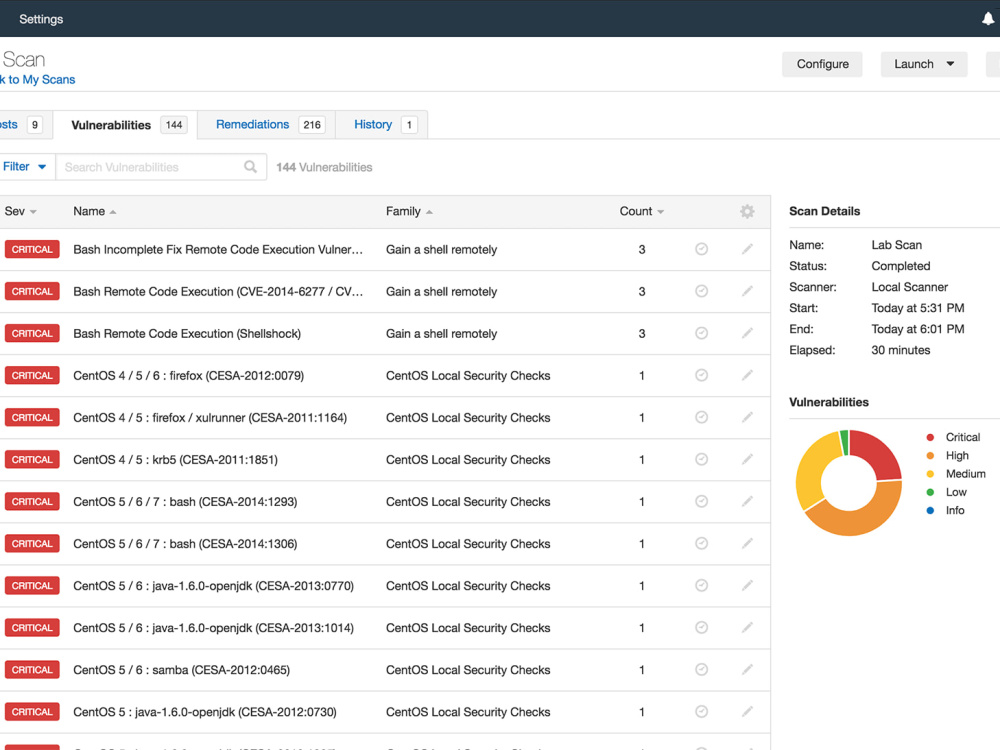Edit Bash Incomplete Fix row pencil icon
Screen dimensions: 1000x750
[747, 249]
